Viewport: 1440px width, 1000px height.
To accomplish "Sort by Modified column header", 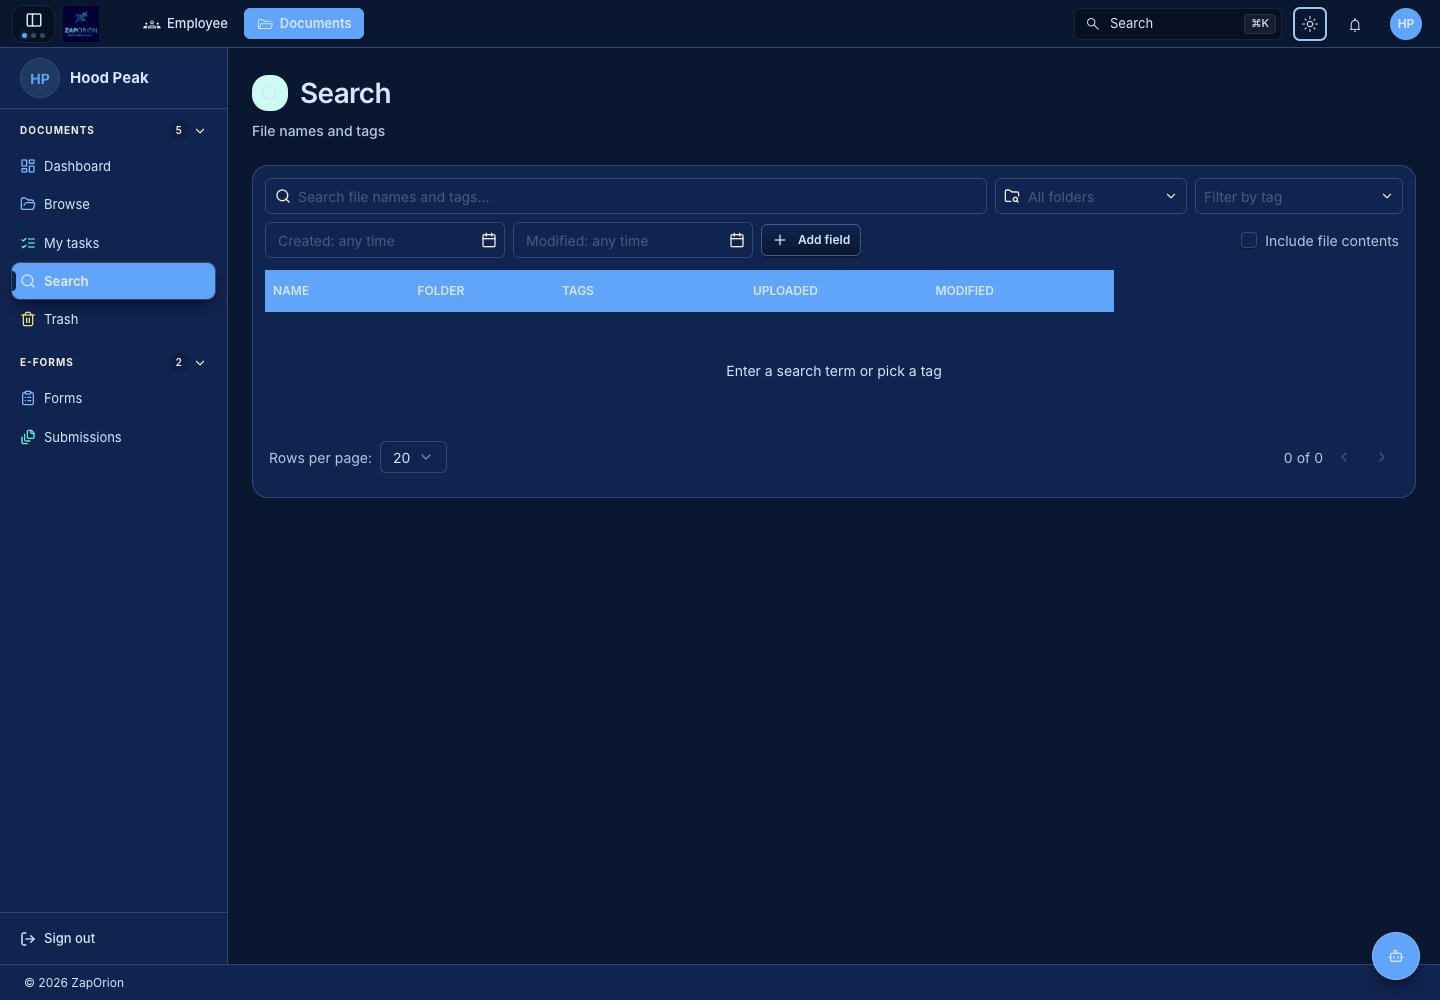I will [x=964, y=291].
